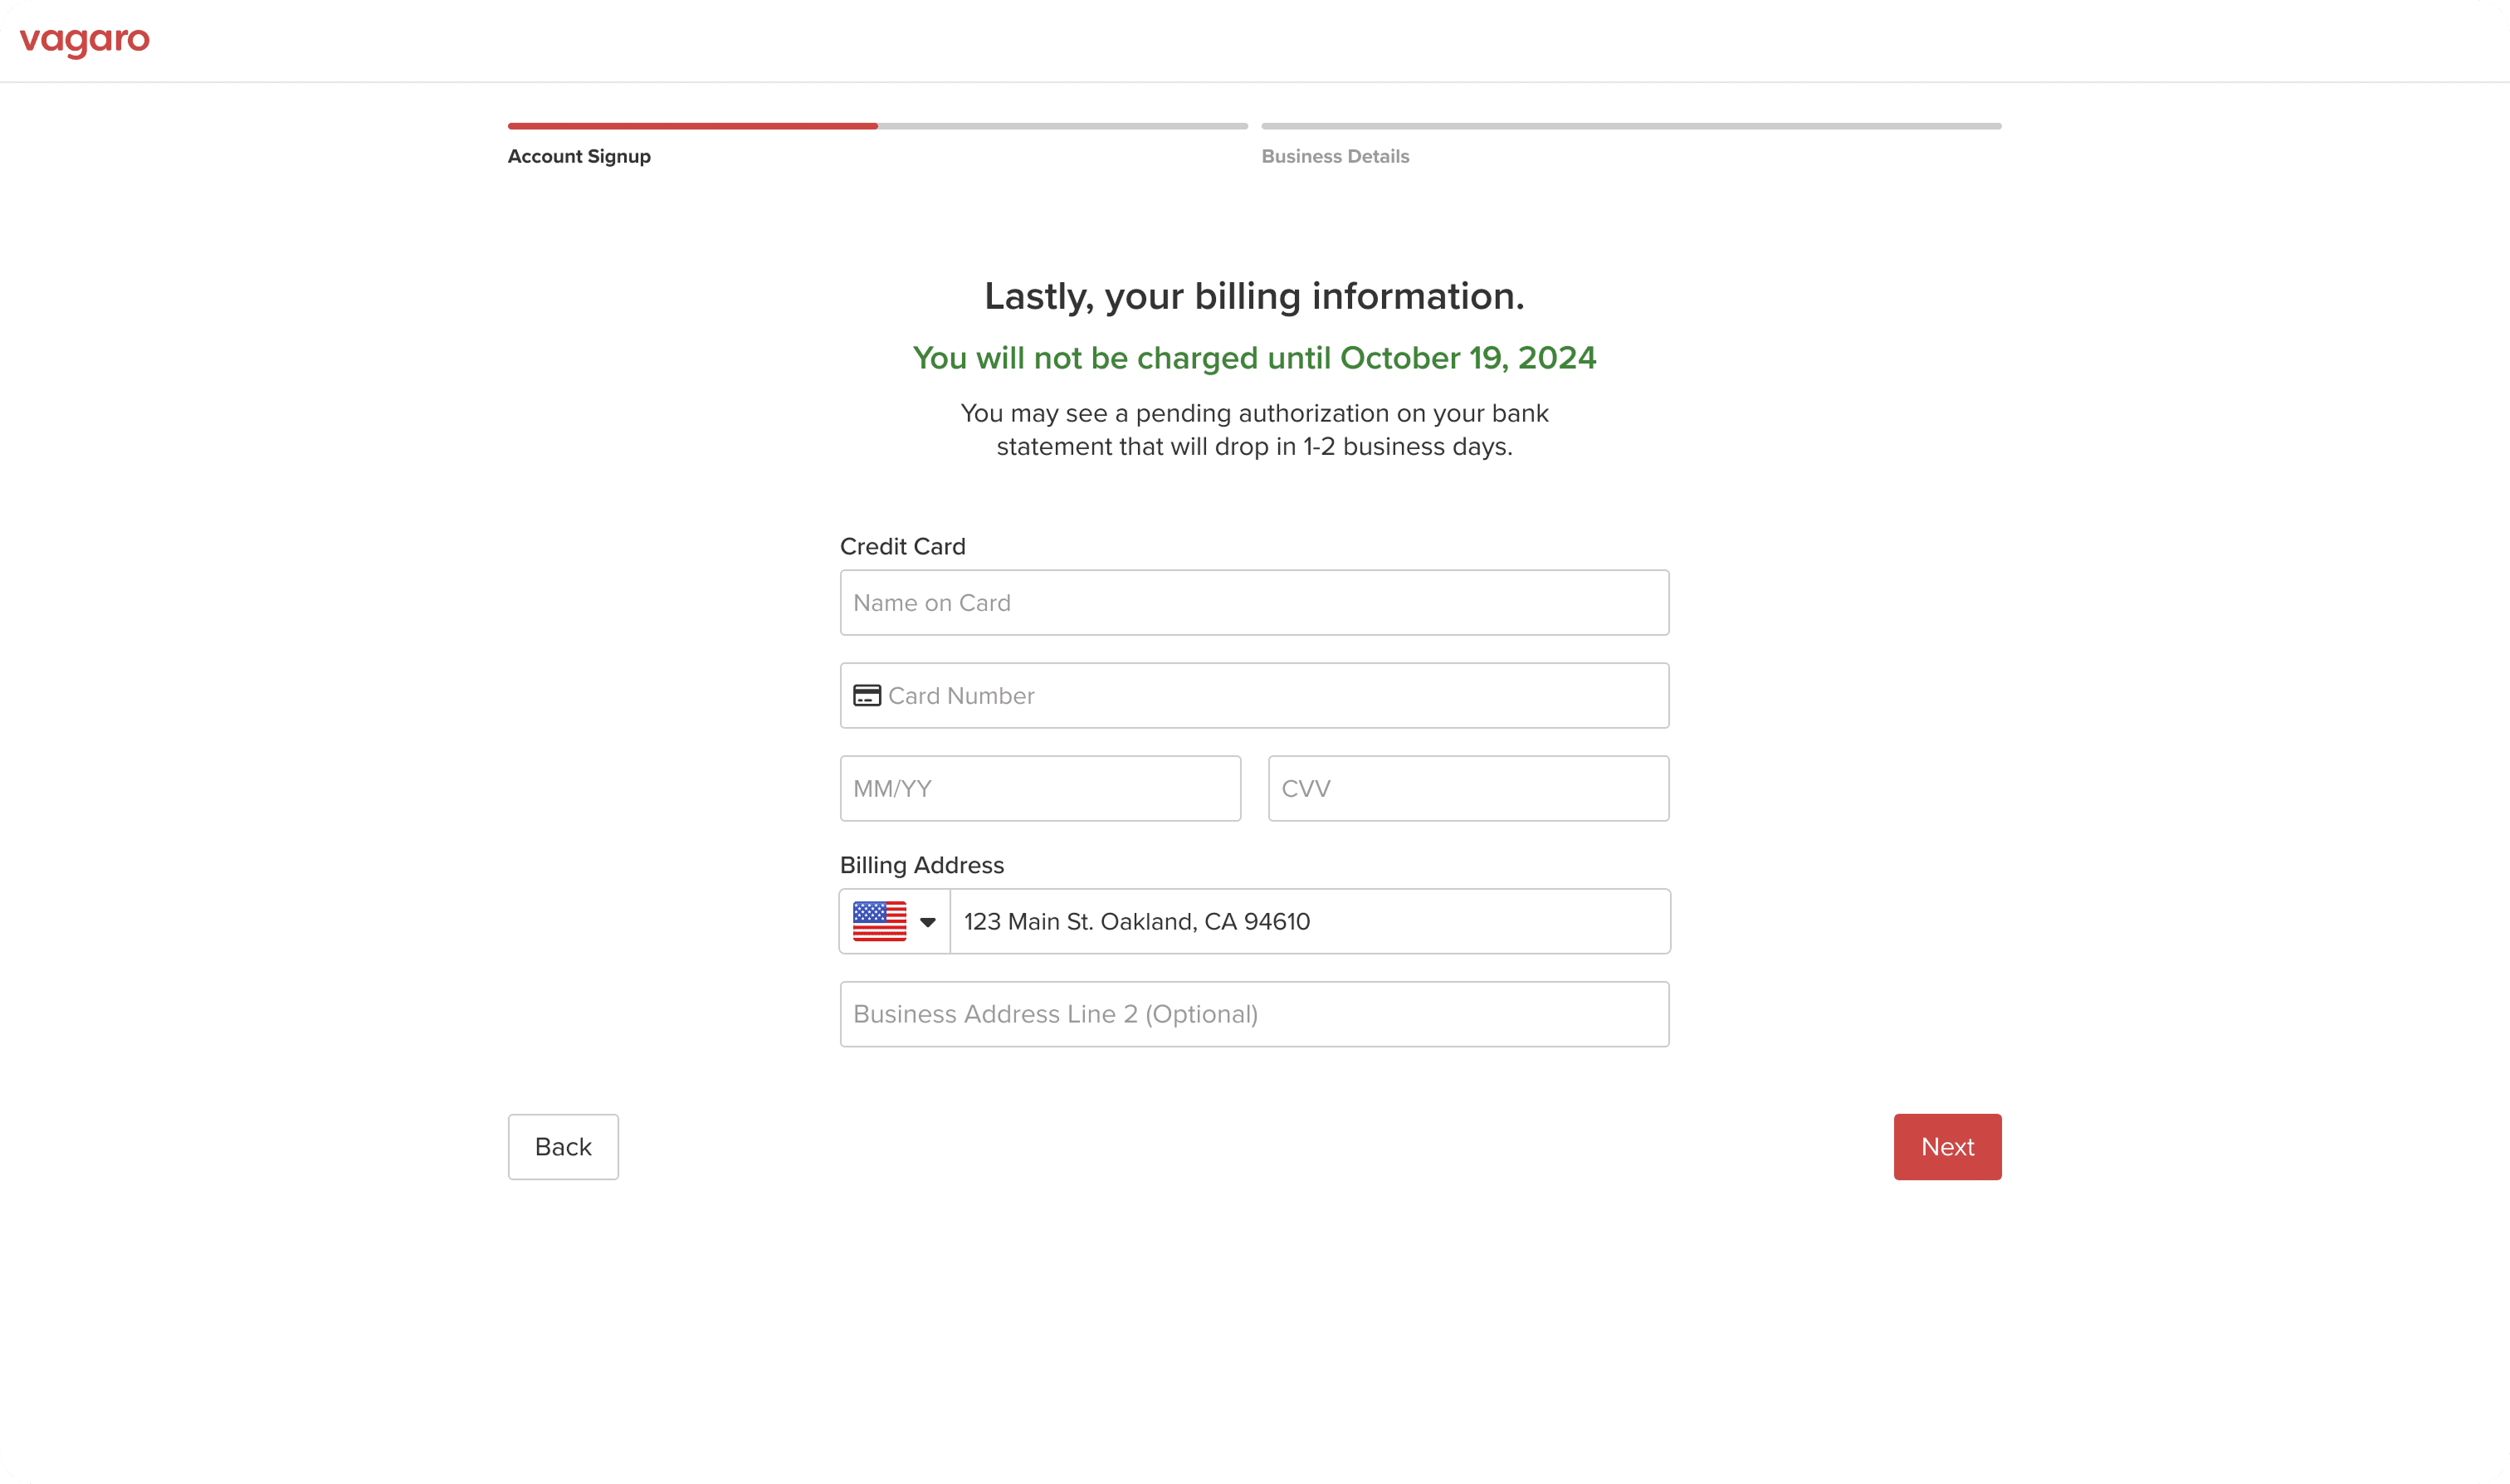Screen dimensions: 2510x1484
Task: Click the green 'You will not be charged' text
Action: click(x=1254, y=358)
